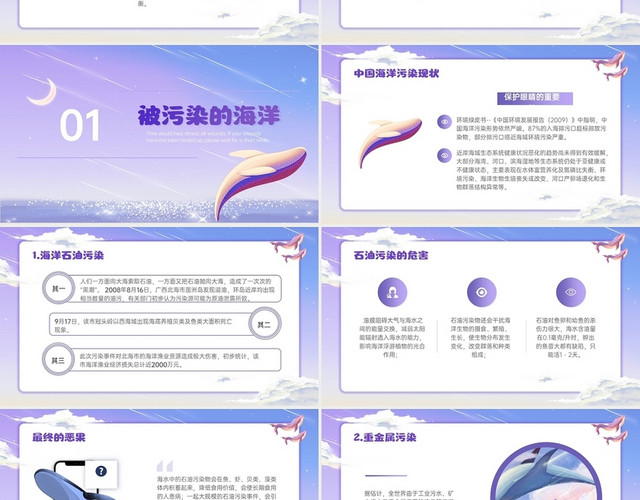Click the pink whales corner decoration on 石油污染的危害 slide

click(609, 248)
